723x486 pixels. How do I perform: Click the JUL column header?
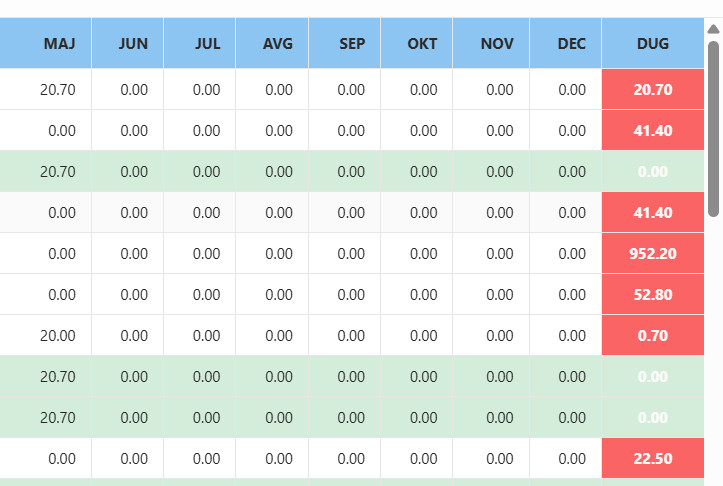pyautogui.click(x=207, y=44)
